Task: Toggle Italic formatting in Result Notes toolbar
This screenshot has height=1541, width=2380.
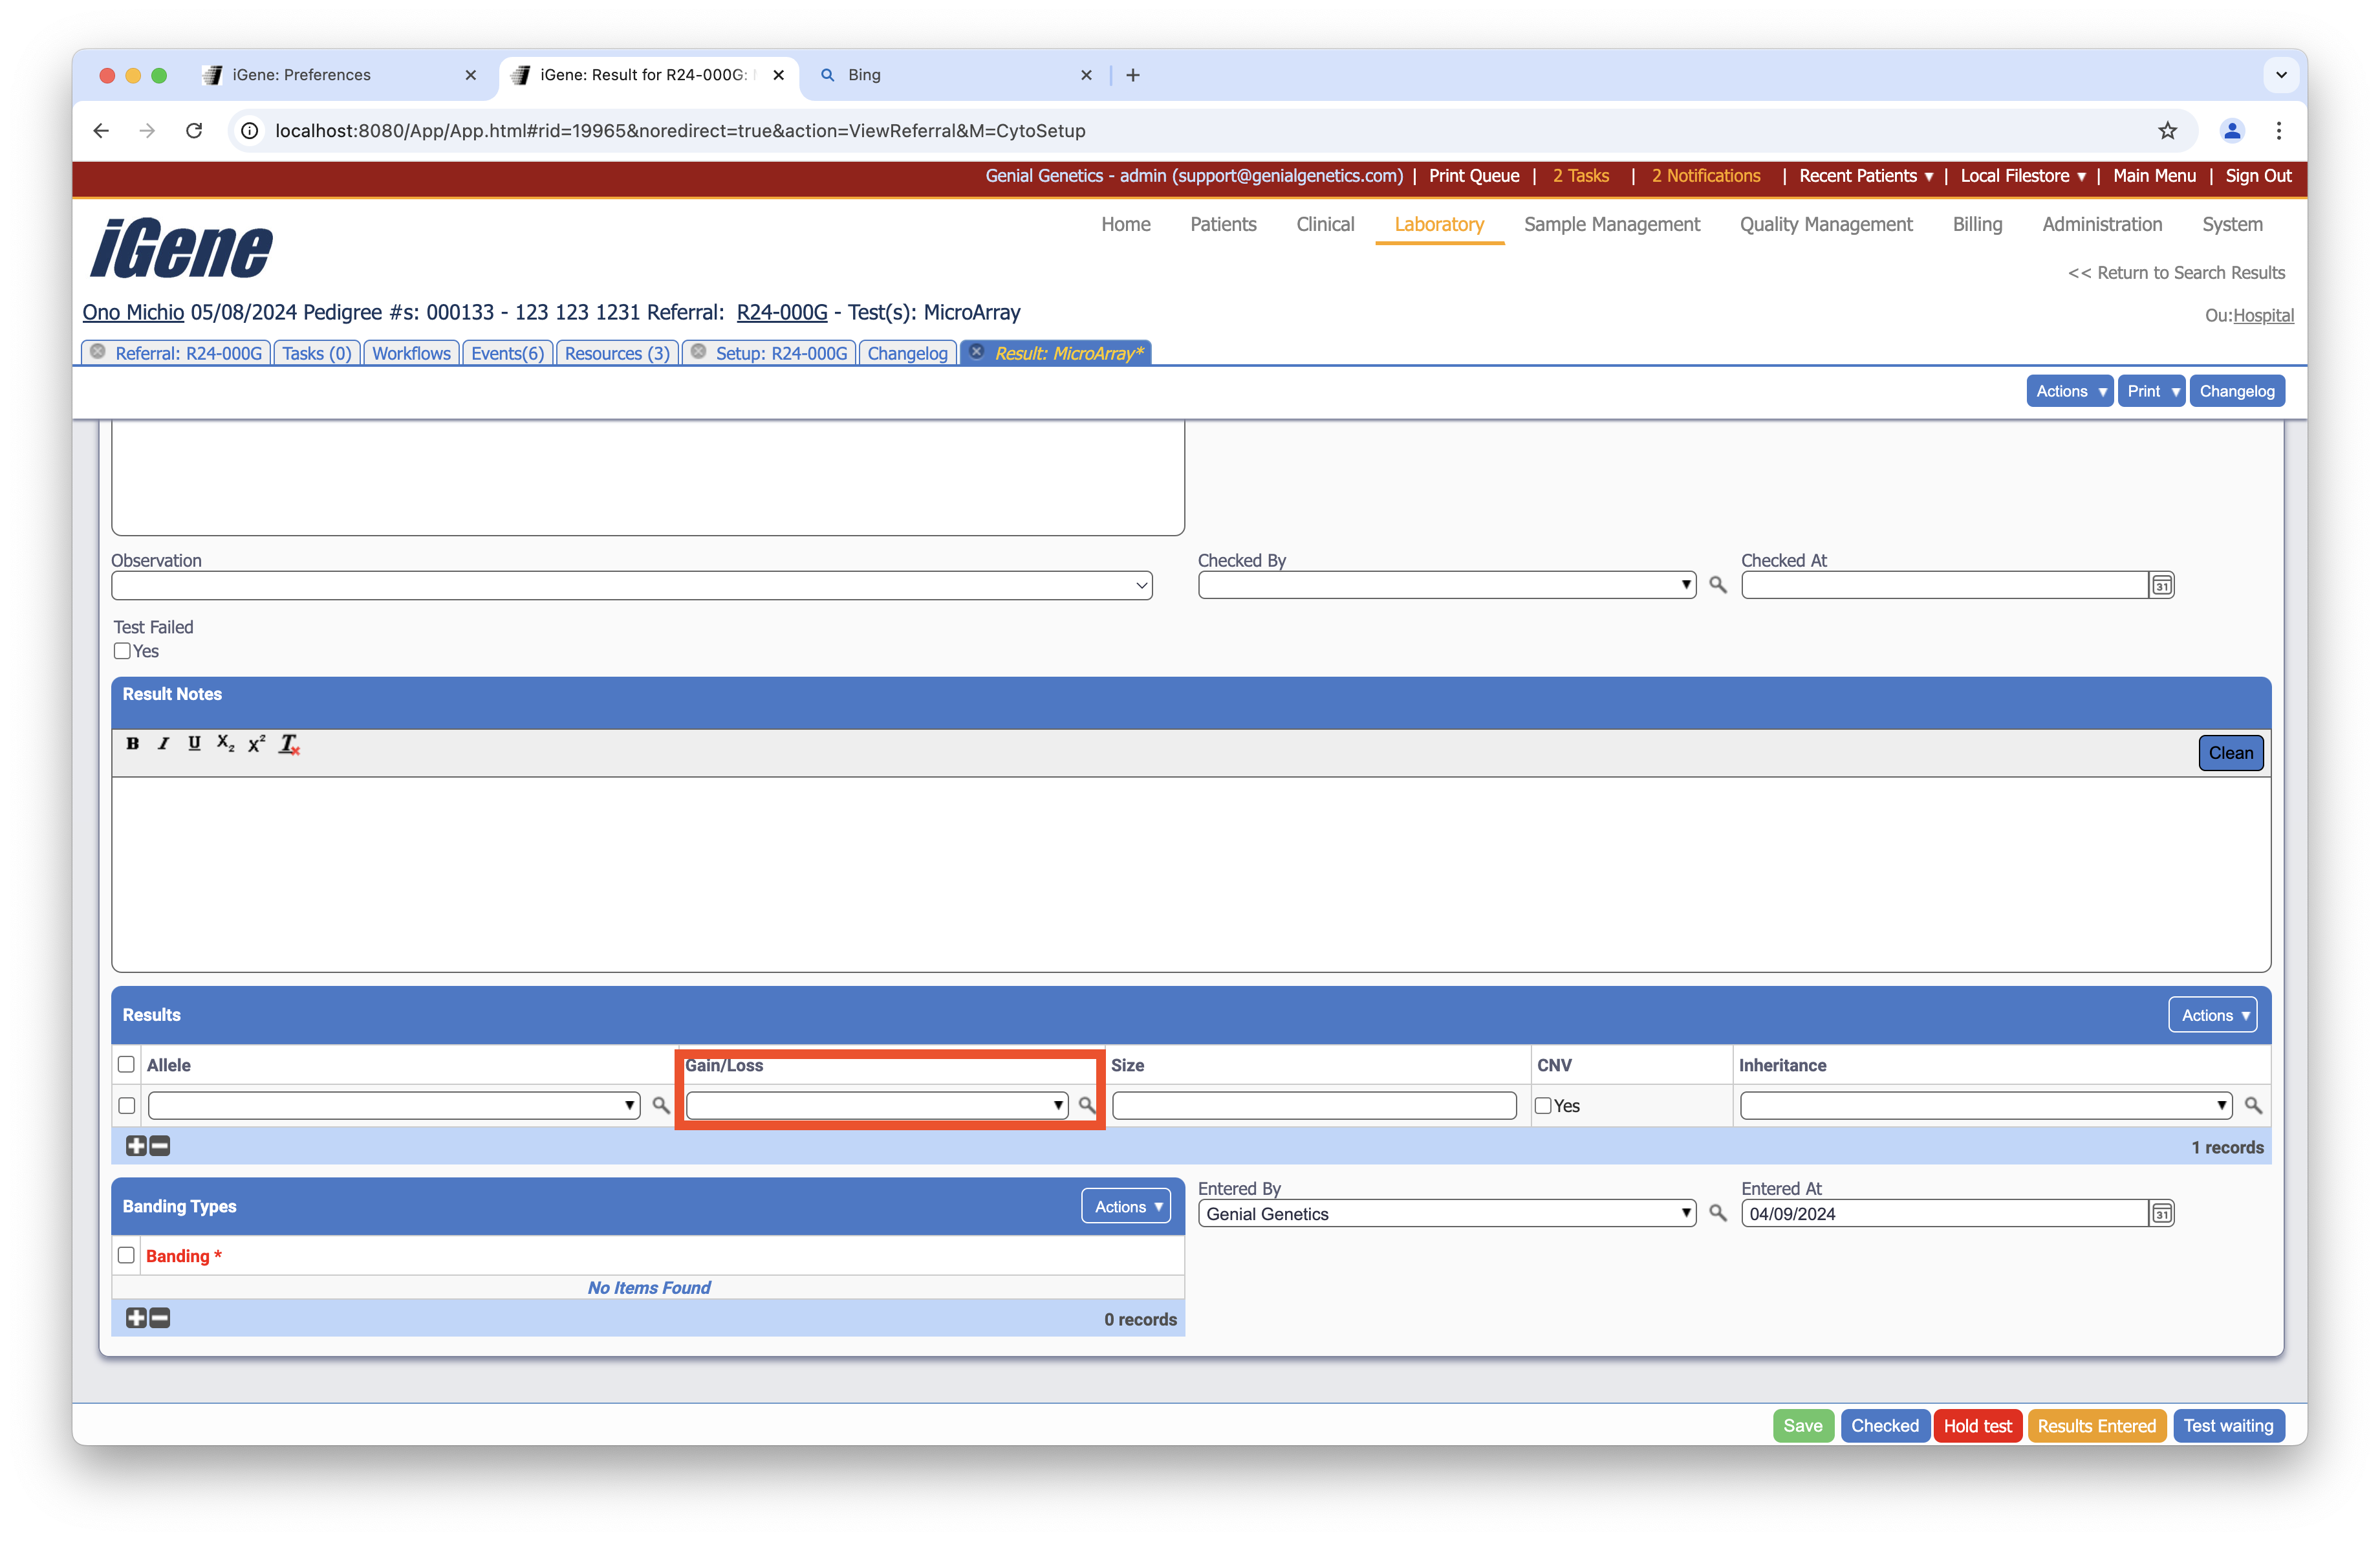Action: pyautogui.click(x=163, y=743)
